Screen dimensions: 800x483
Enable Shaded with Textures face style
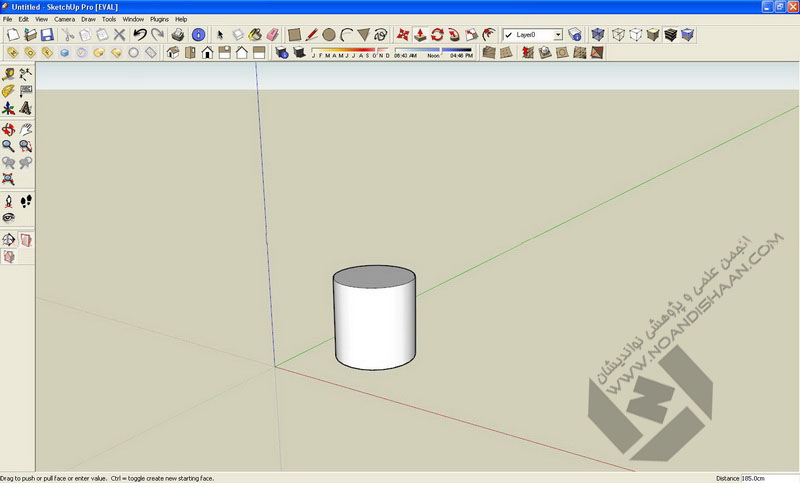(670, 35)
